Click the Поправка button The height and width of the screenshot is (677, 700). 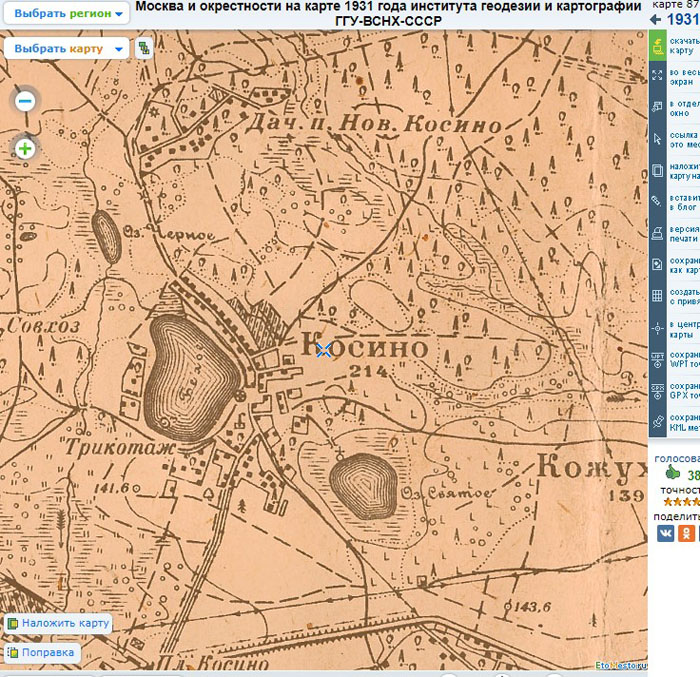tap(42, 652)
